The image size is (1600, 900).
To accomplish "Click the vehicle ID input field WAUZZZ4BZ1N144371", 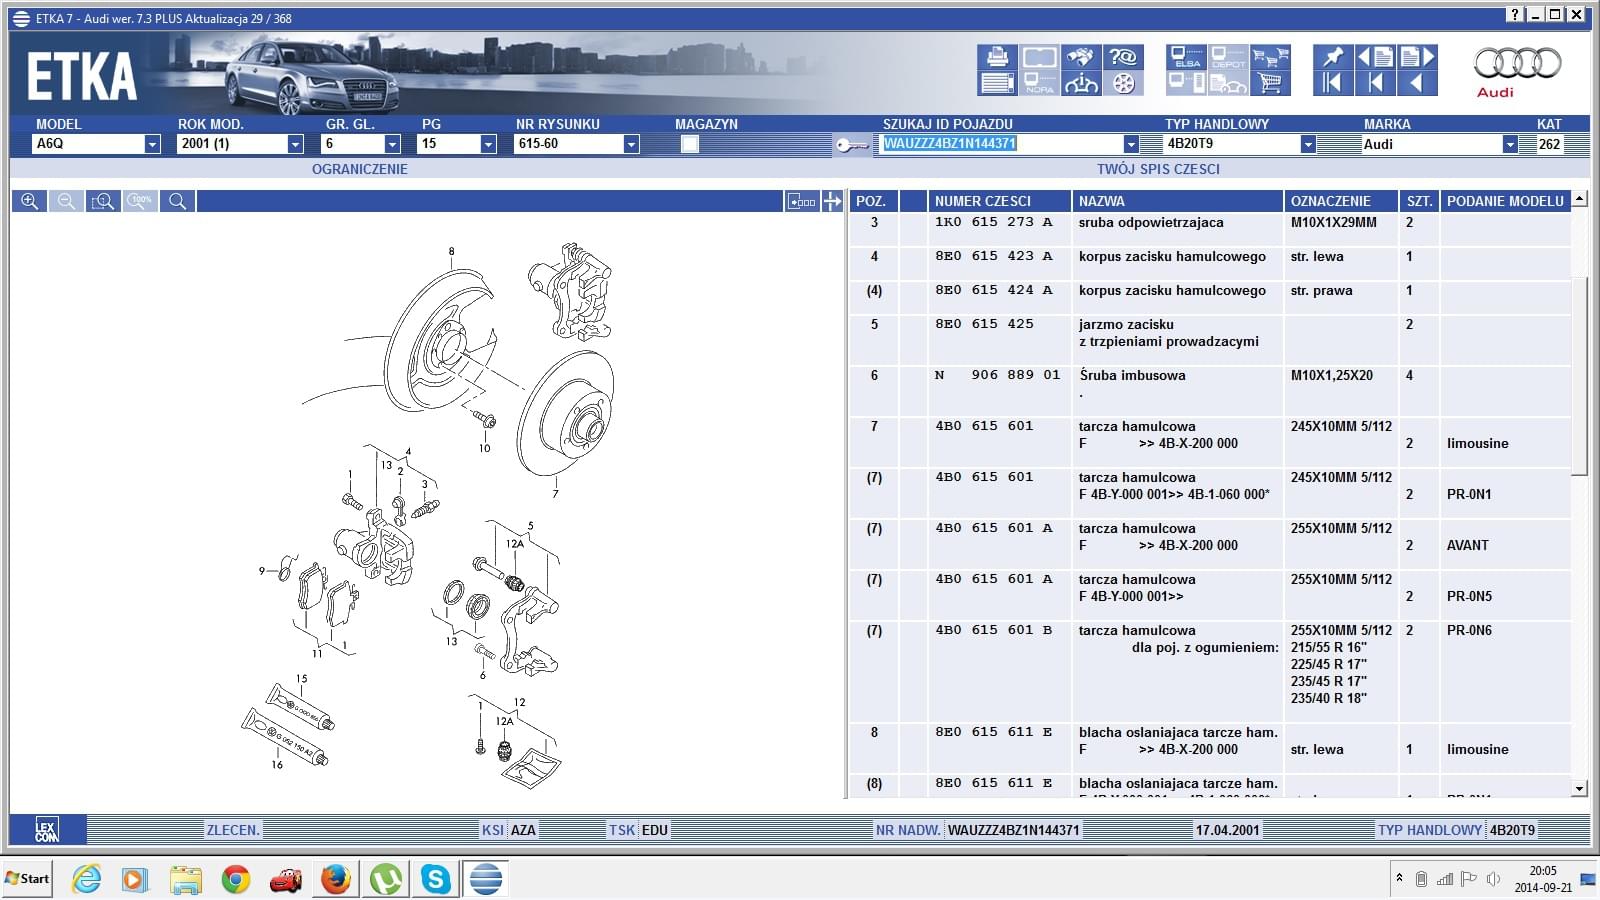I will click(1001, 144).
